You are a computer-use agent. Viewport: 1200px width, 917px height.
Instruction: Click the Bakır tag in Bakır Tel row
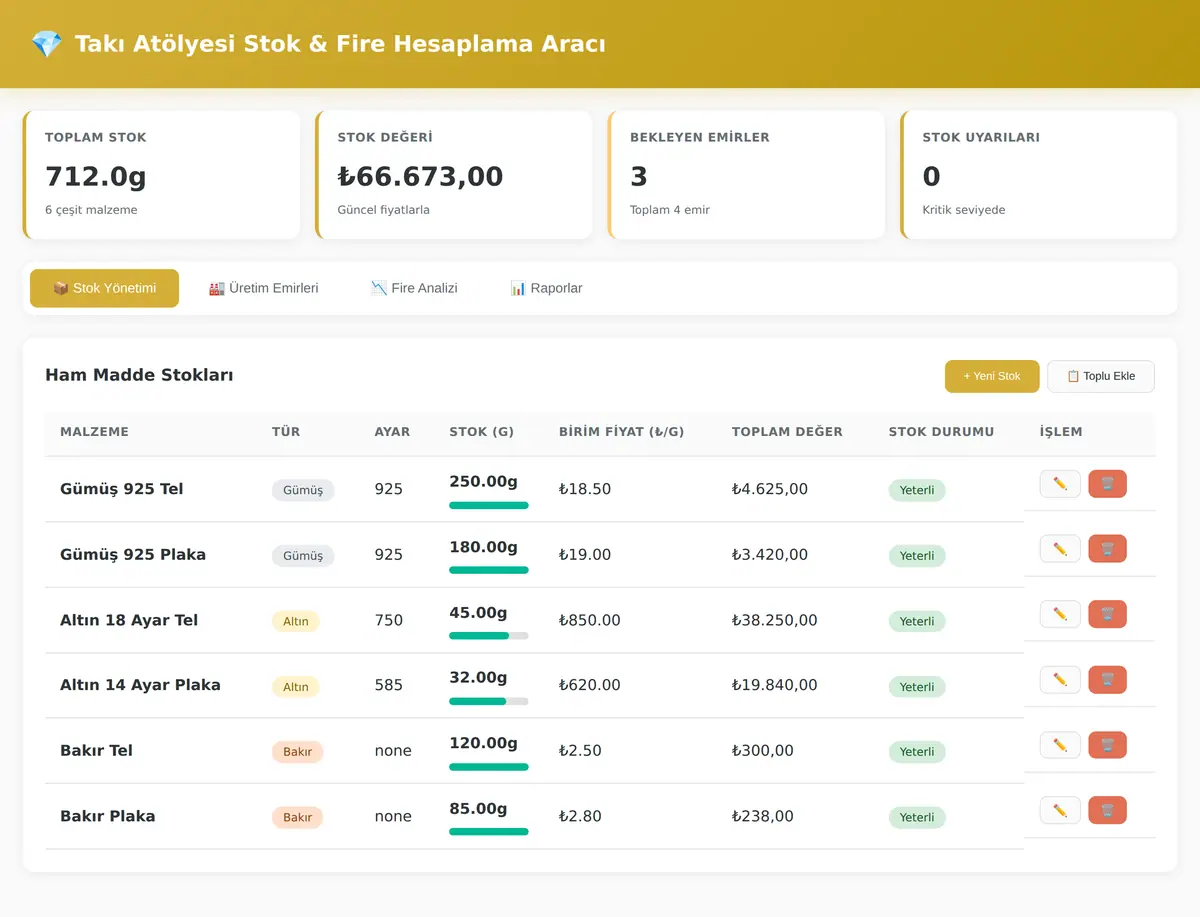pyautogui.click(x=297, y=752)
